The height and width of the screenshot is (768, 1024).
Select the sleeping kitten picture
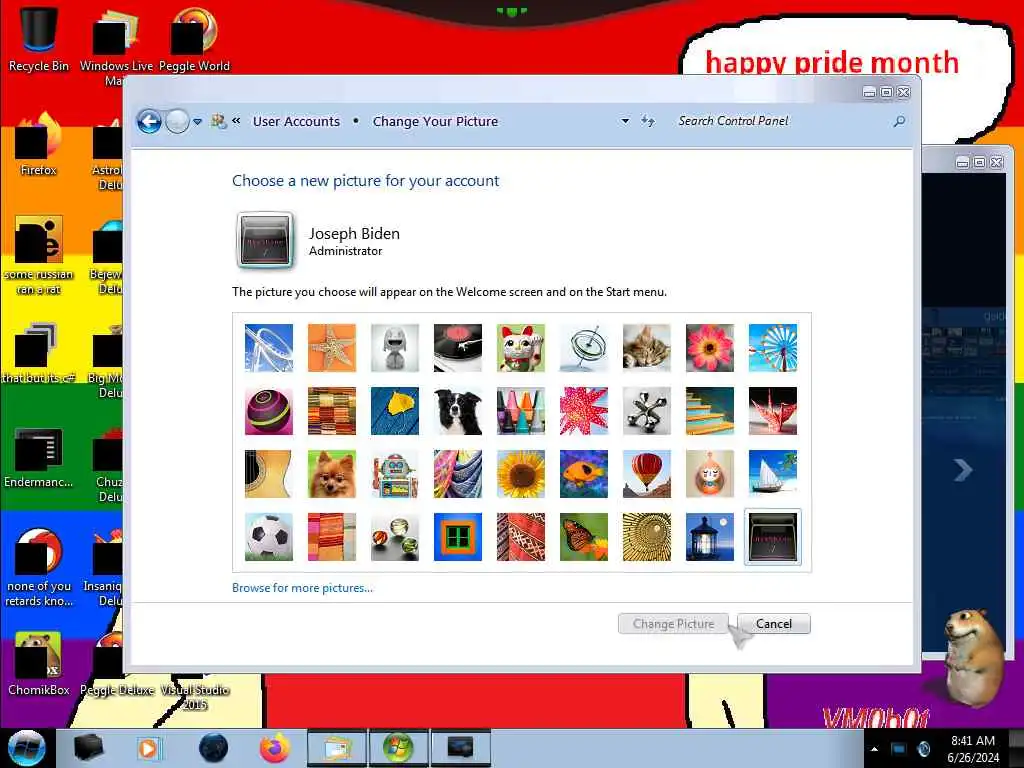[x=647, y=348]
